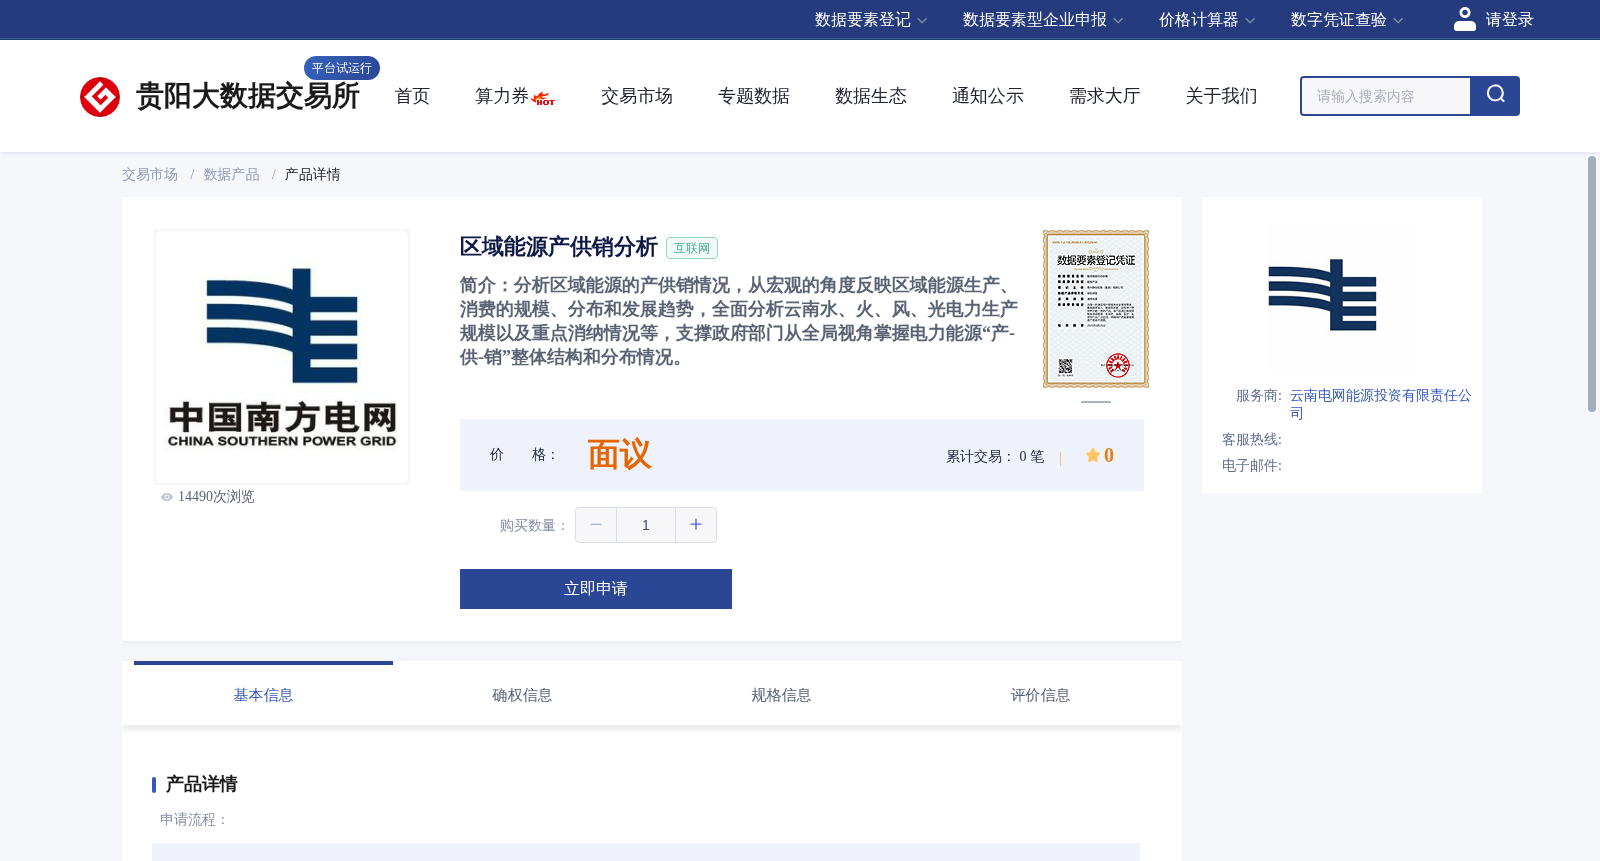Expand the 数据要素登记 dropdown

[x=871, y=20]
